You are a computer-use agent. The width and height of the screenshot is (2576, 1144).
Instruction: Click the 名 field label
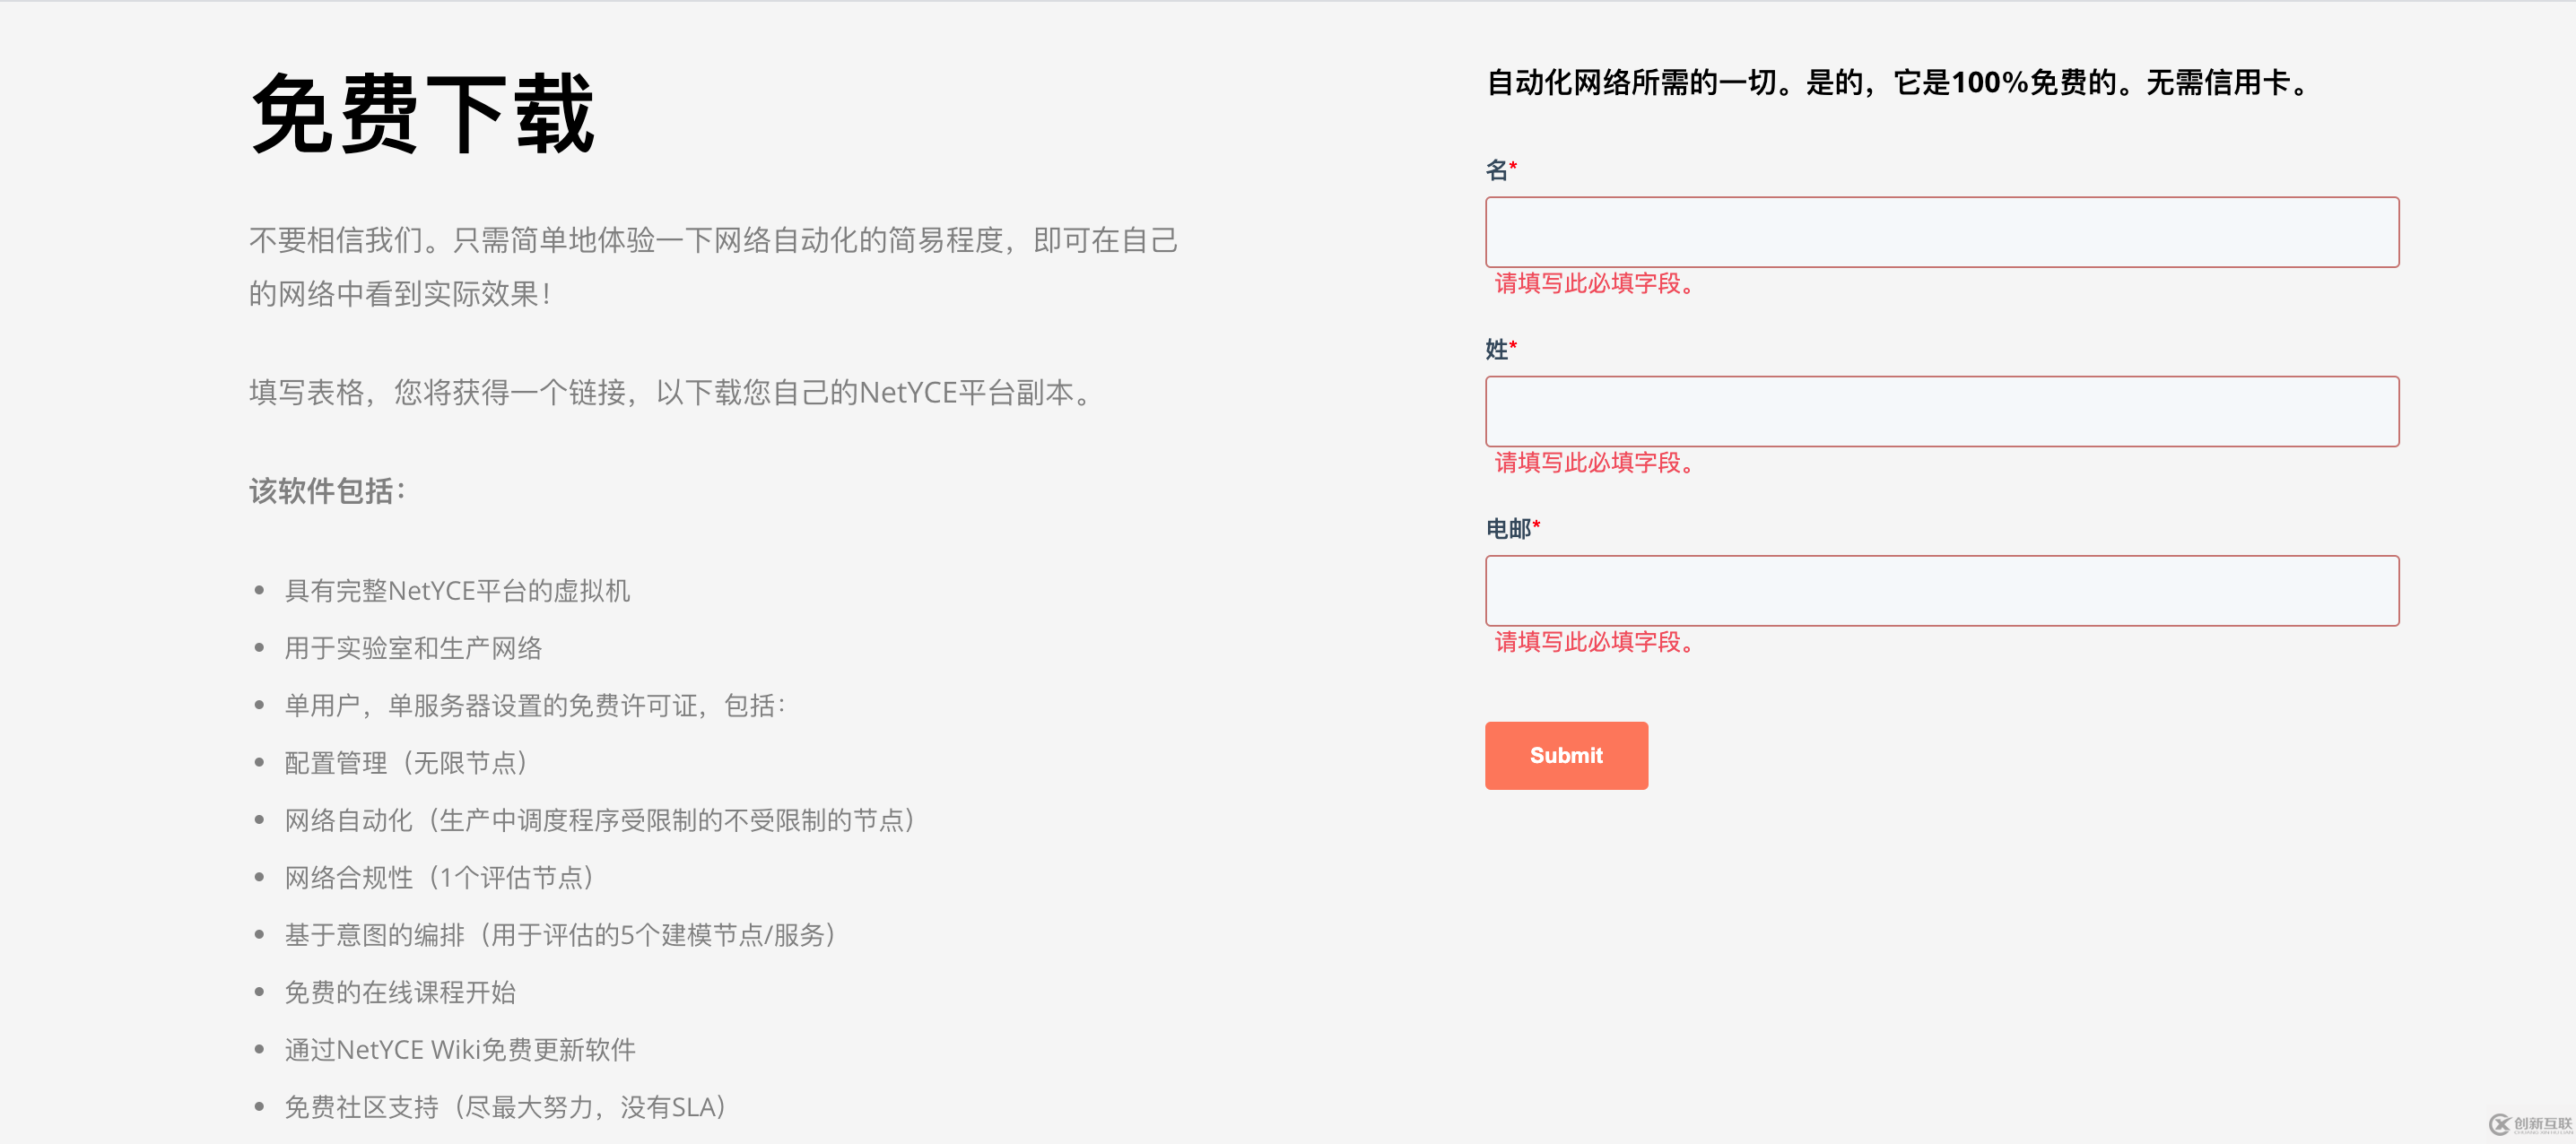point(1497,170)
